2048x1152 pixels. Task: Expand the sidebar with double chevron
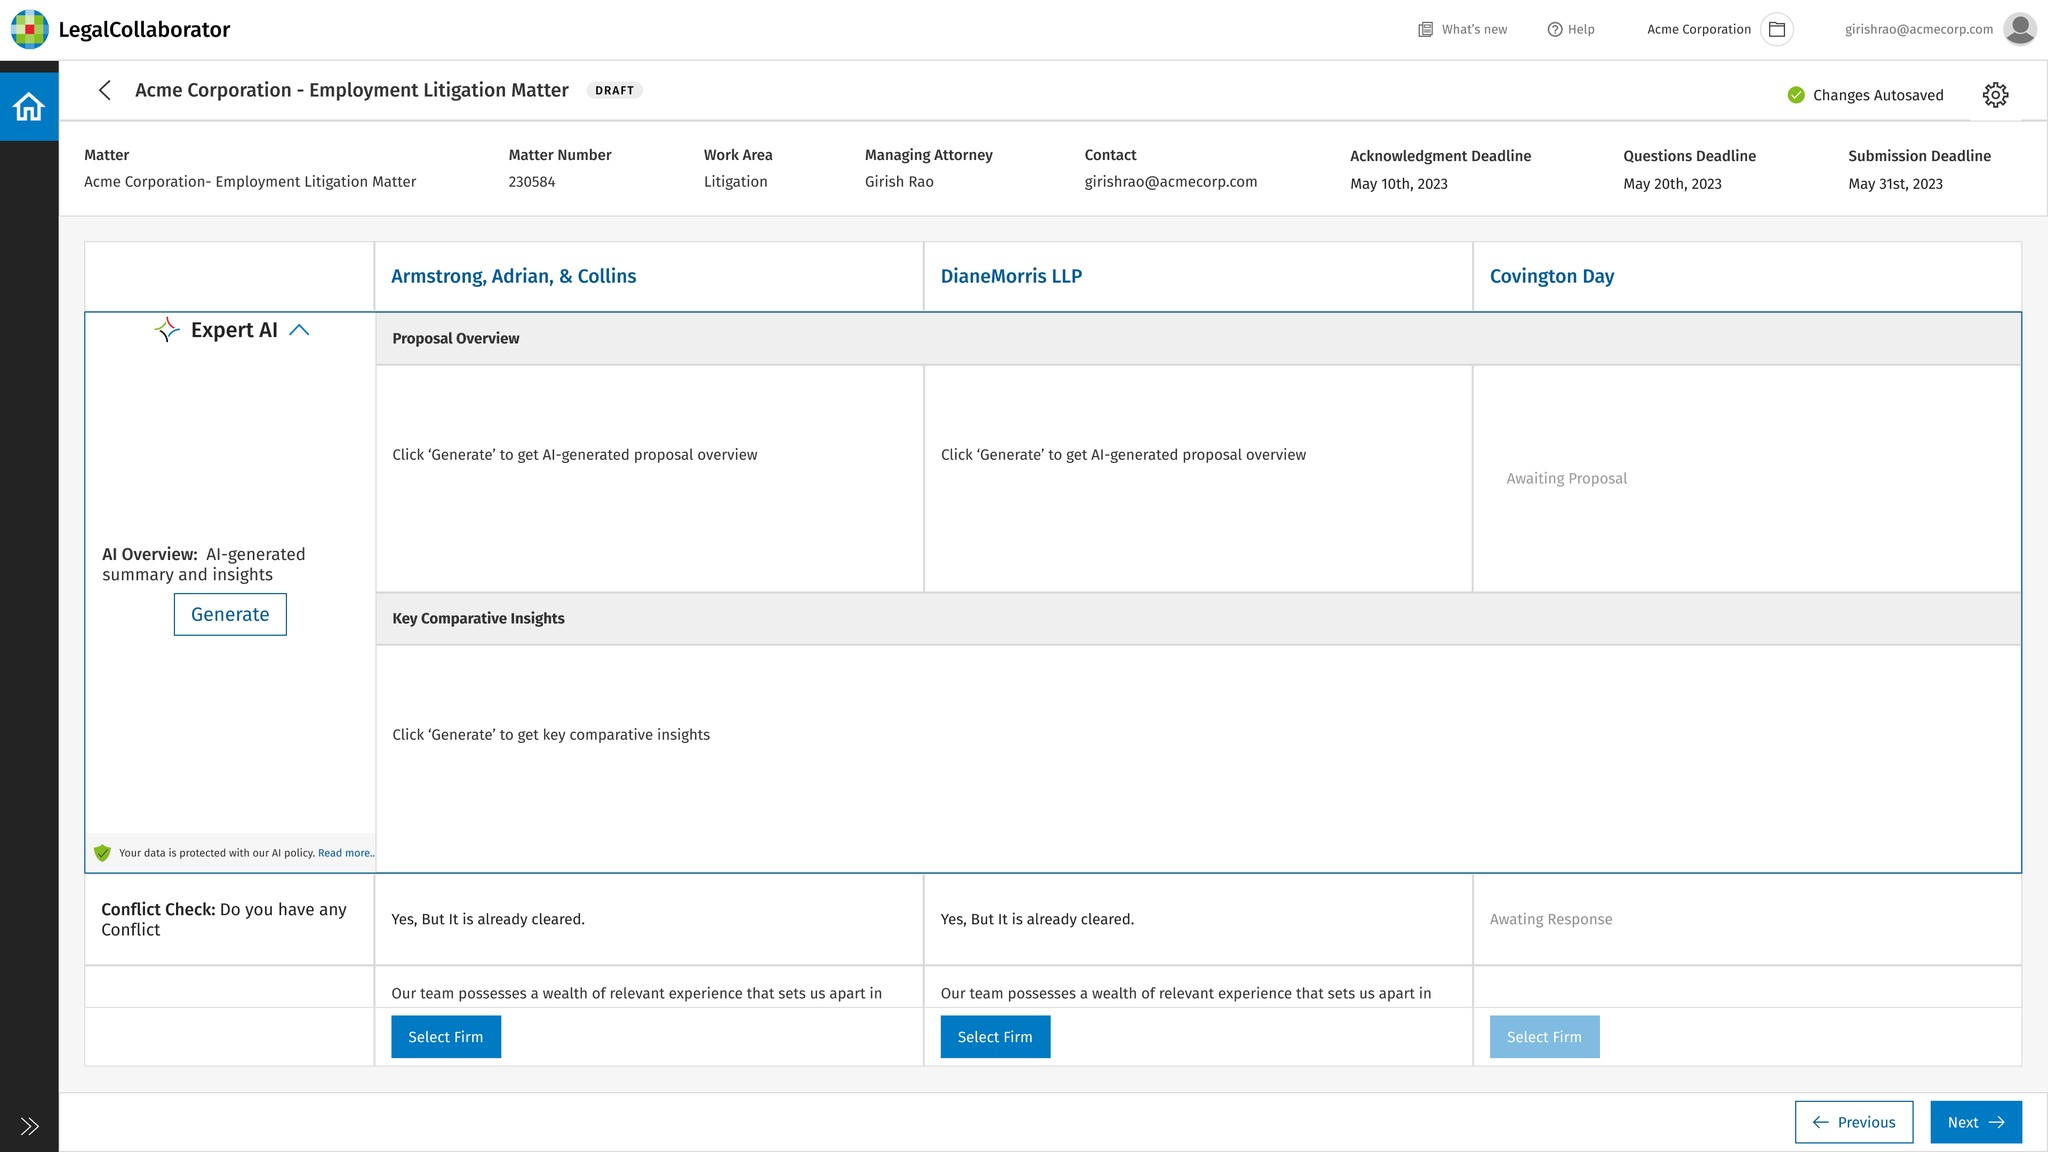[x=29, y=1126]
